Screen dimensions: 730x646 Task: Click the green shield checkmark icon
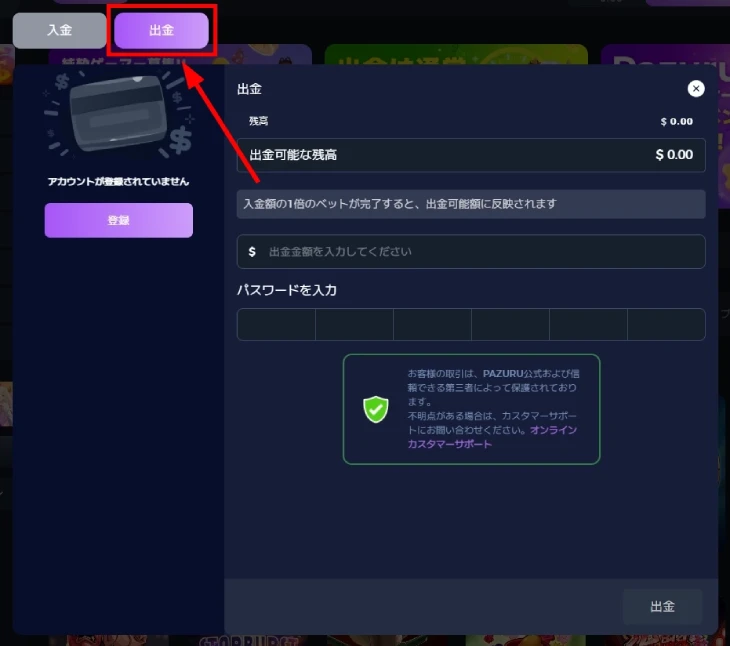(376, 409)
